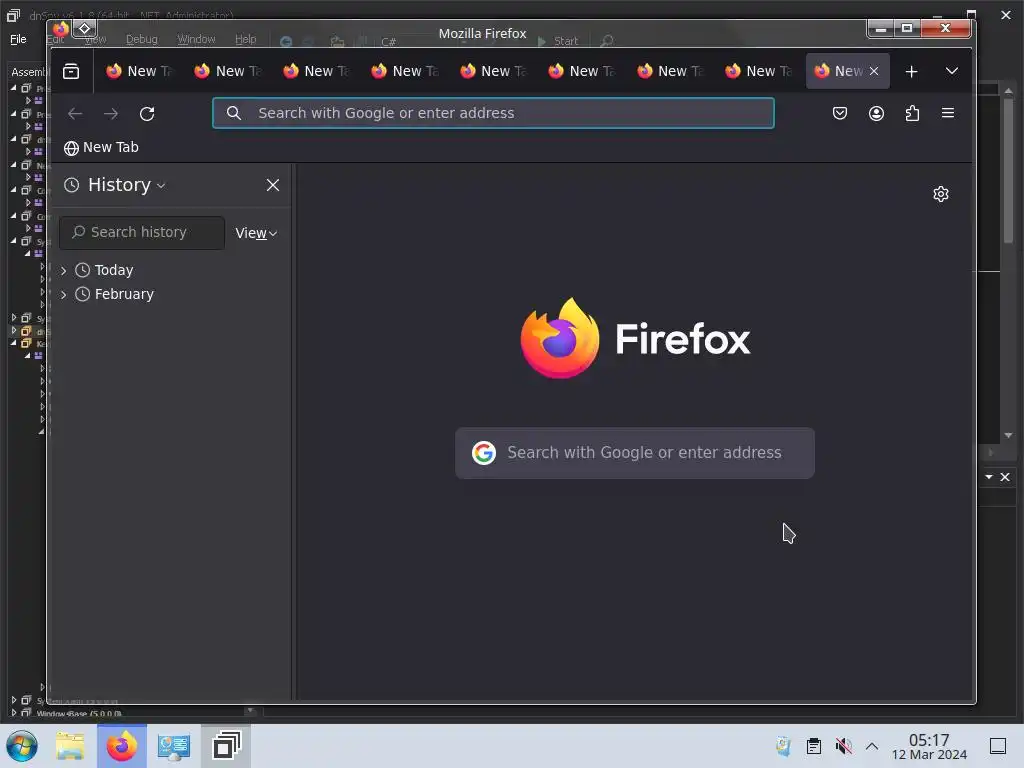Go back to previous page
Image resolution: width=1024 pixels, height=768 pixels.
coord(75,114)
